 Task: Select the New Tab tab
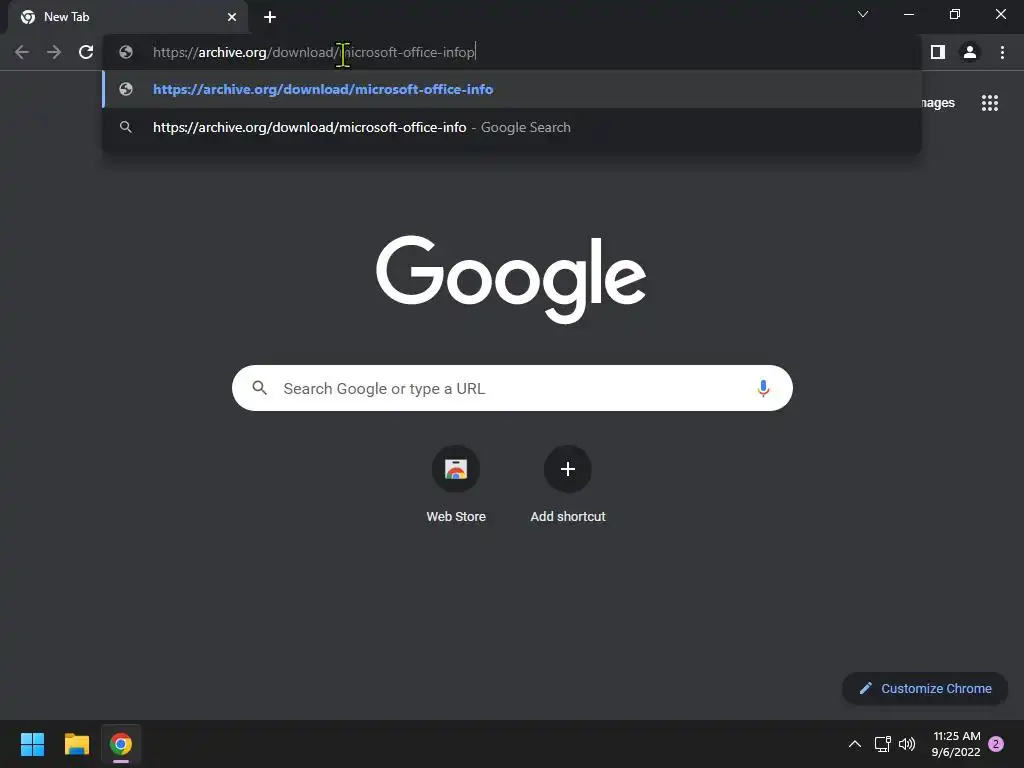[x=128, y=17]
